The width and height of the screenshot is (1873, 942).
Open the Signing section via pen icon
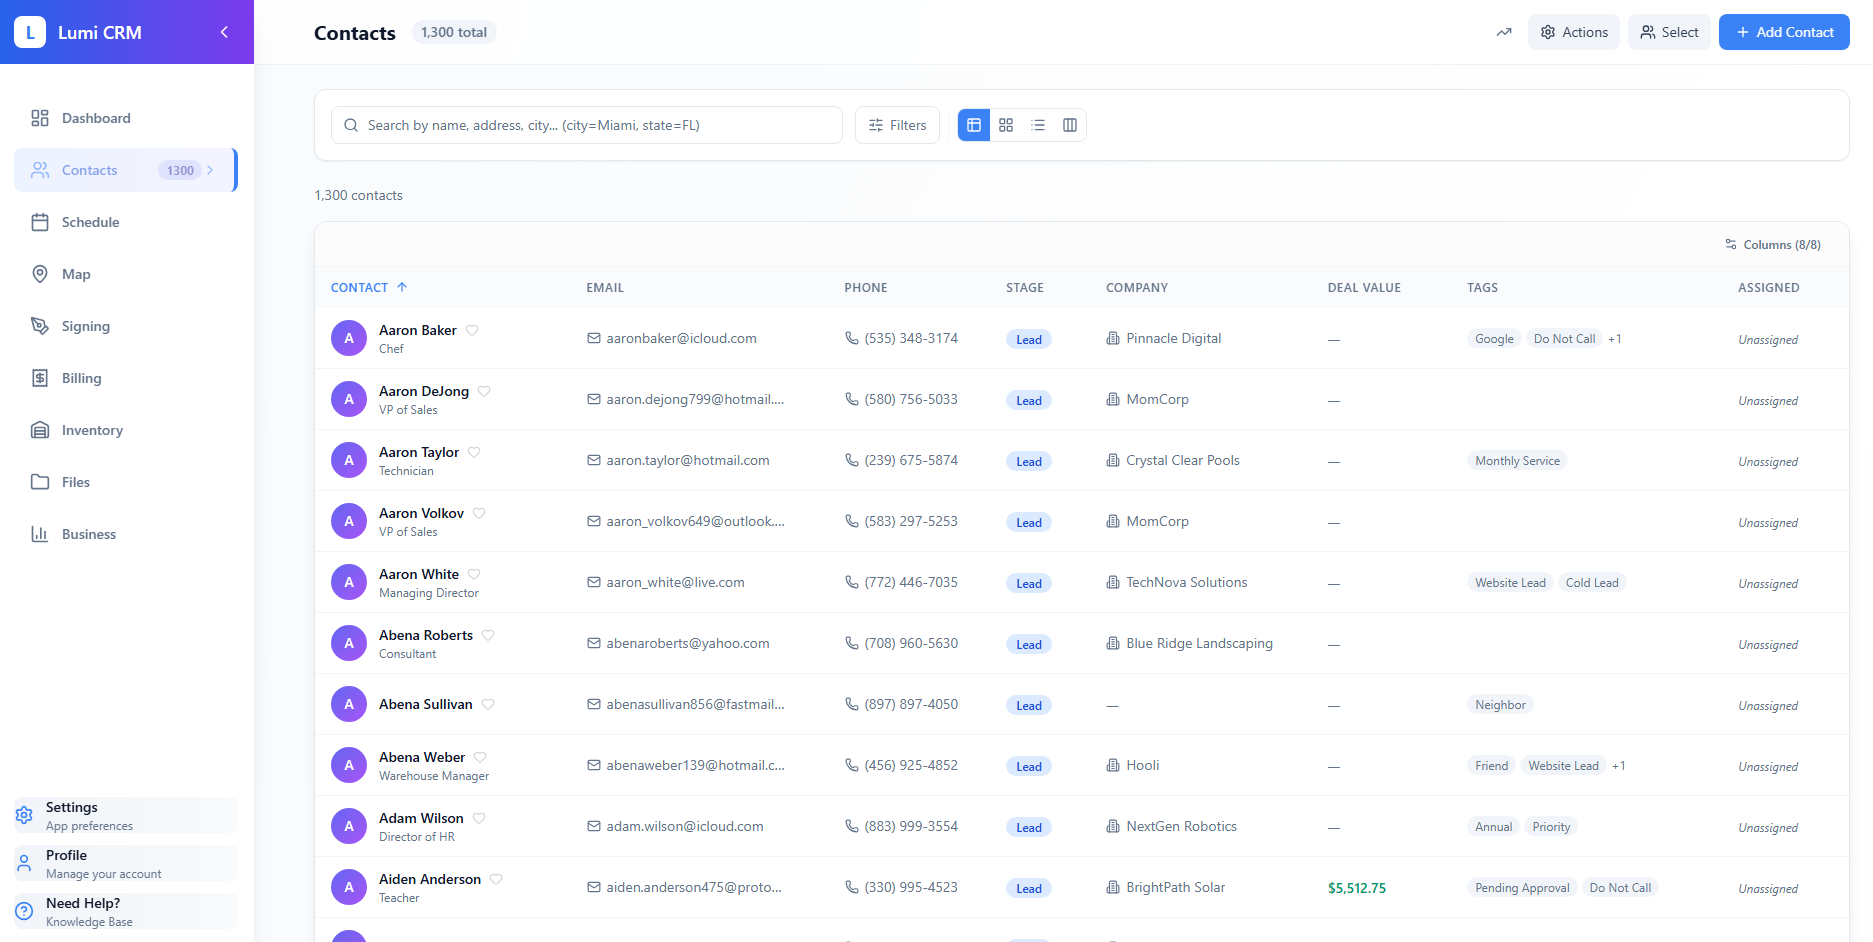(85, 326)
